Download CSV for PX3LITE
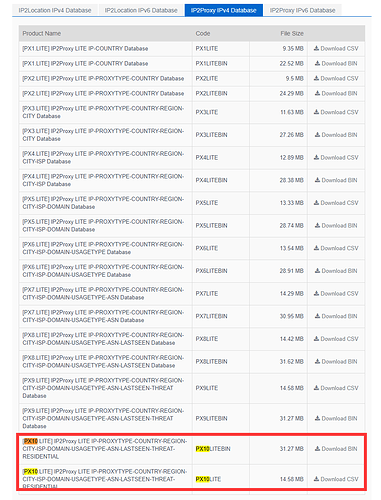This screenshot has width=381, height=500. (336, 112)
